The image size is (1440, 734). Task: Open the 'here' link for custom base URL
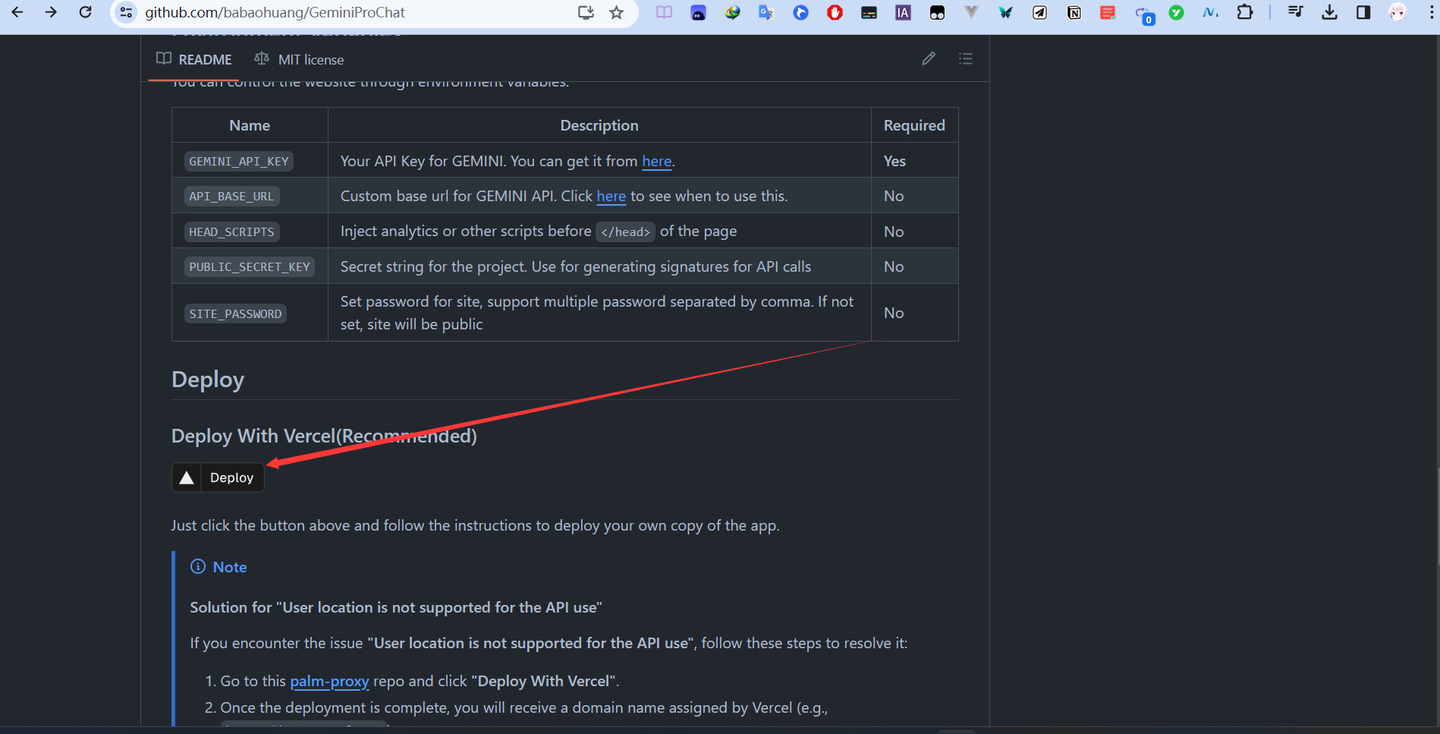pyautogui.click(x=611, y=196)
